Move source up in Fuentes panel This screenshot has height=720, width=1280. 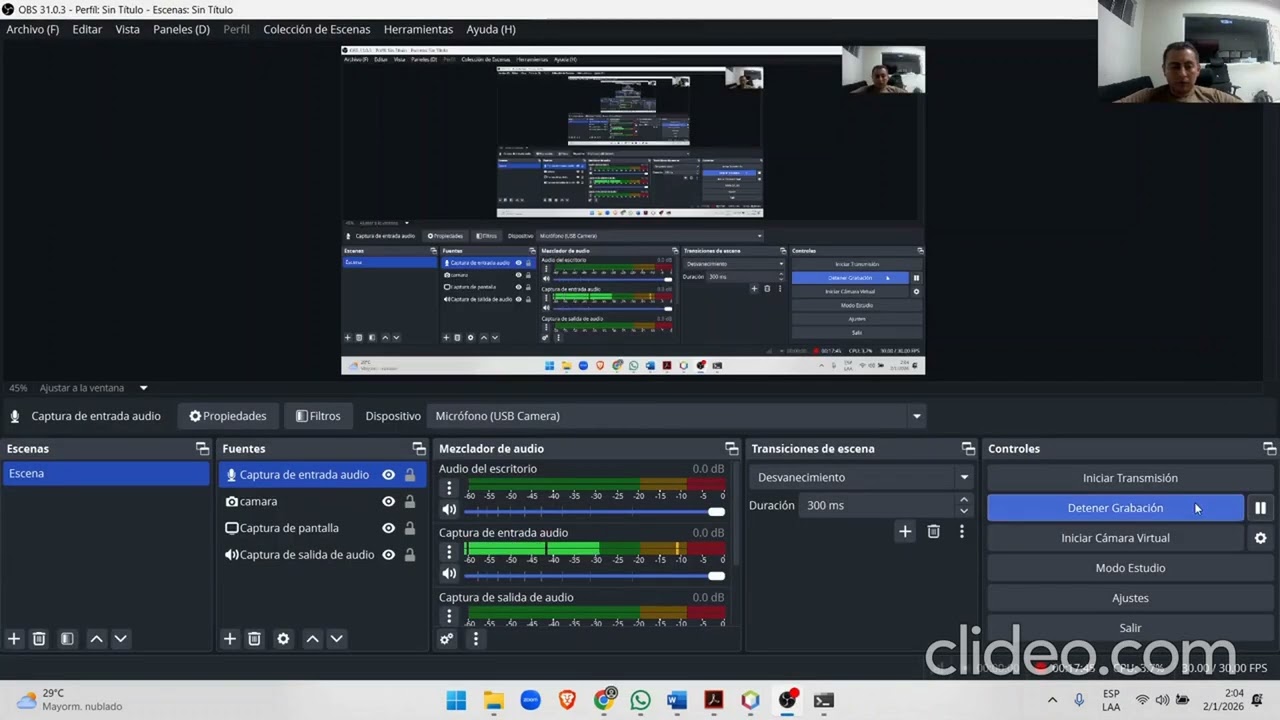(312, 639)
